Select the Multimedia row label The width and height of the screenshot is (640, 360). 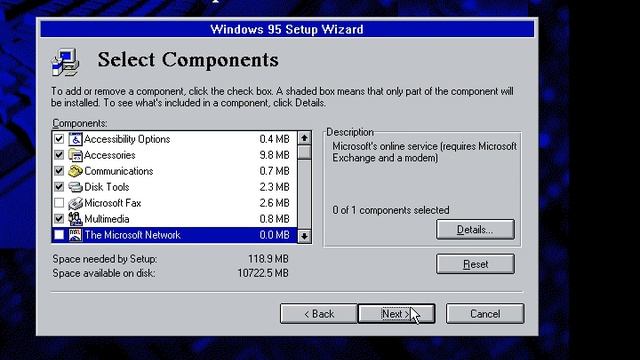[x=107, y=219]
